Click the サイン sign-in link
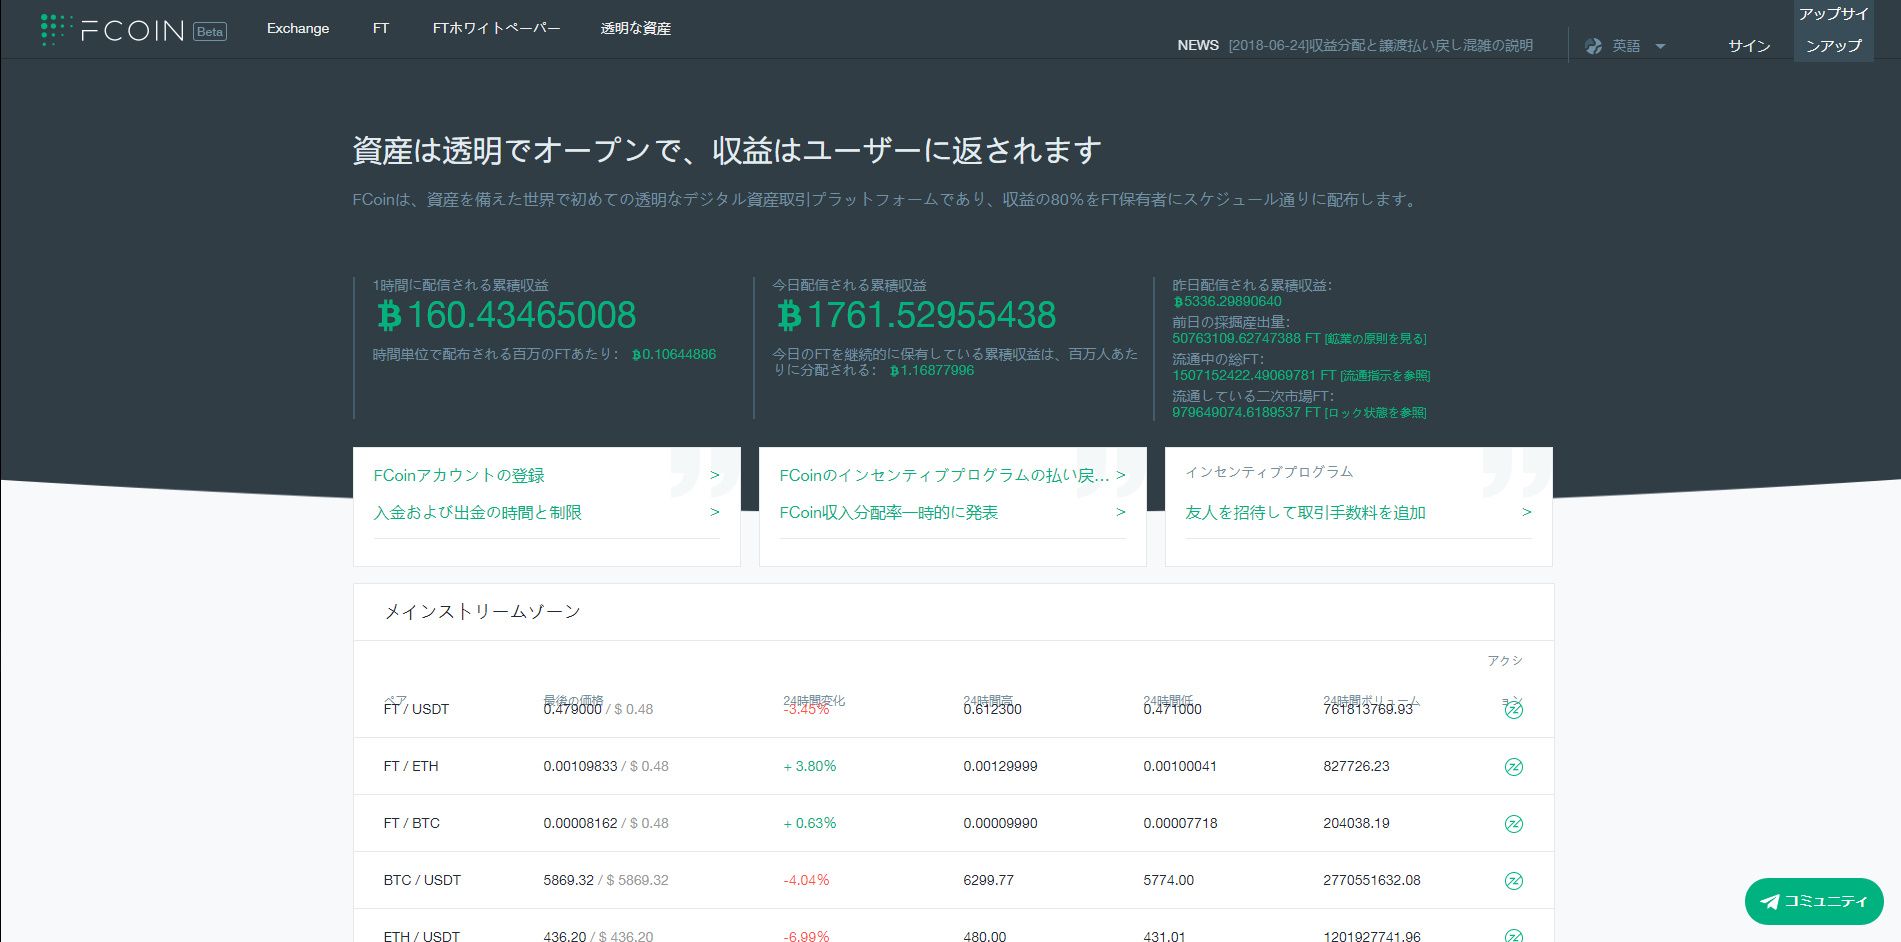 (x=1749, y=46)
